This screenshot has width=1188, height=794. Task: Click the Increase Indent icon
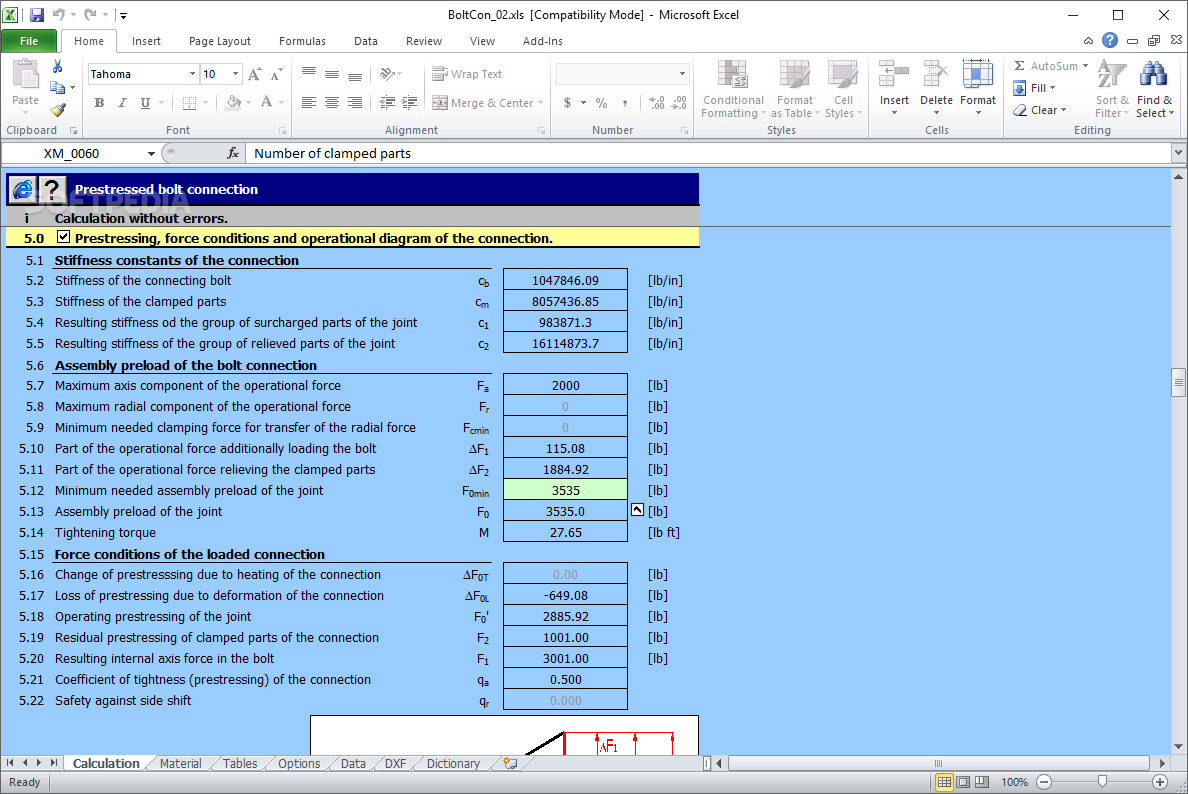click(x=410, y=102)
